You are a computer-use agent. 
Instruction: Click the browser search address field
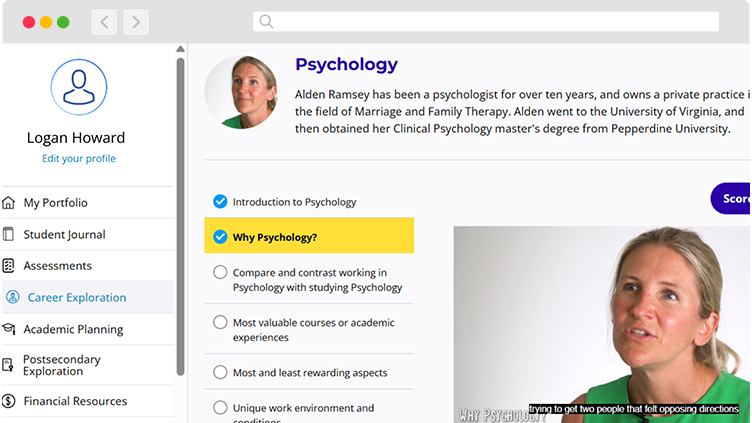pos(486,22)
